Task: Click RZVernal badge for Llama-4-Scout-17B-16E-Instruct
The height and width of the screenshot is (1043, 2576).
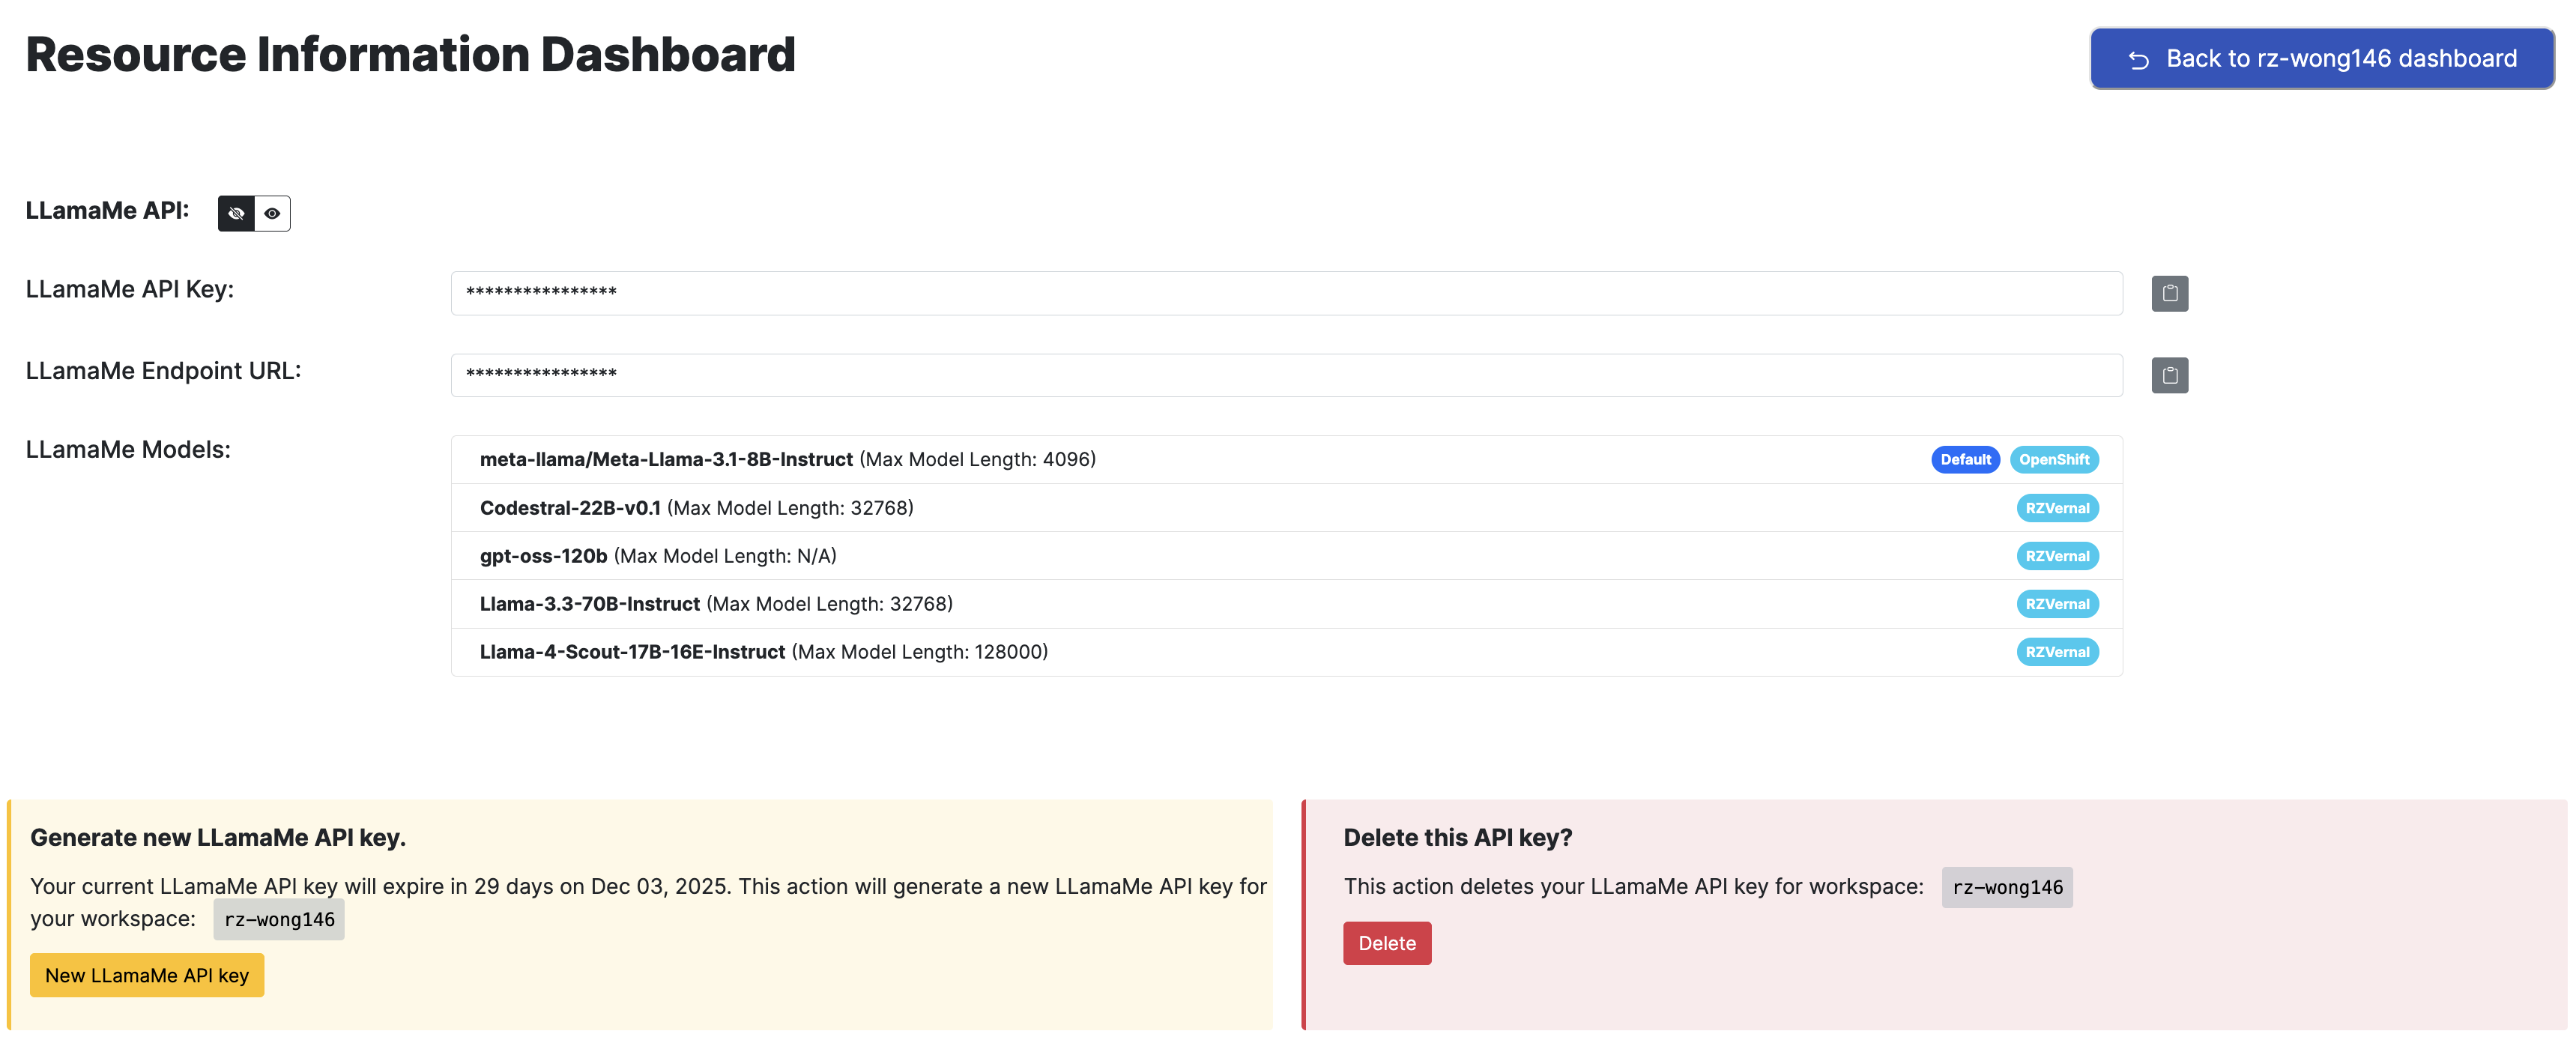Action: [x=2056, y=652]
